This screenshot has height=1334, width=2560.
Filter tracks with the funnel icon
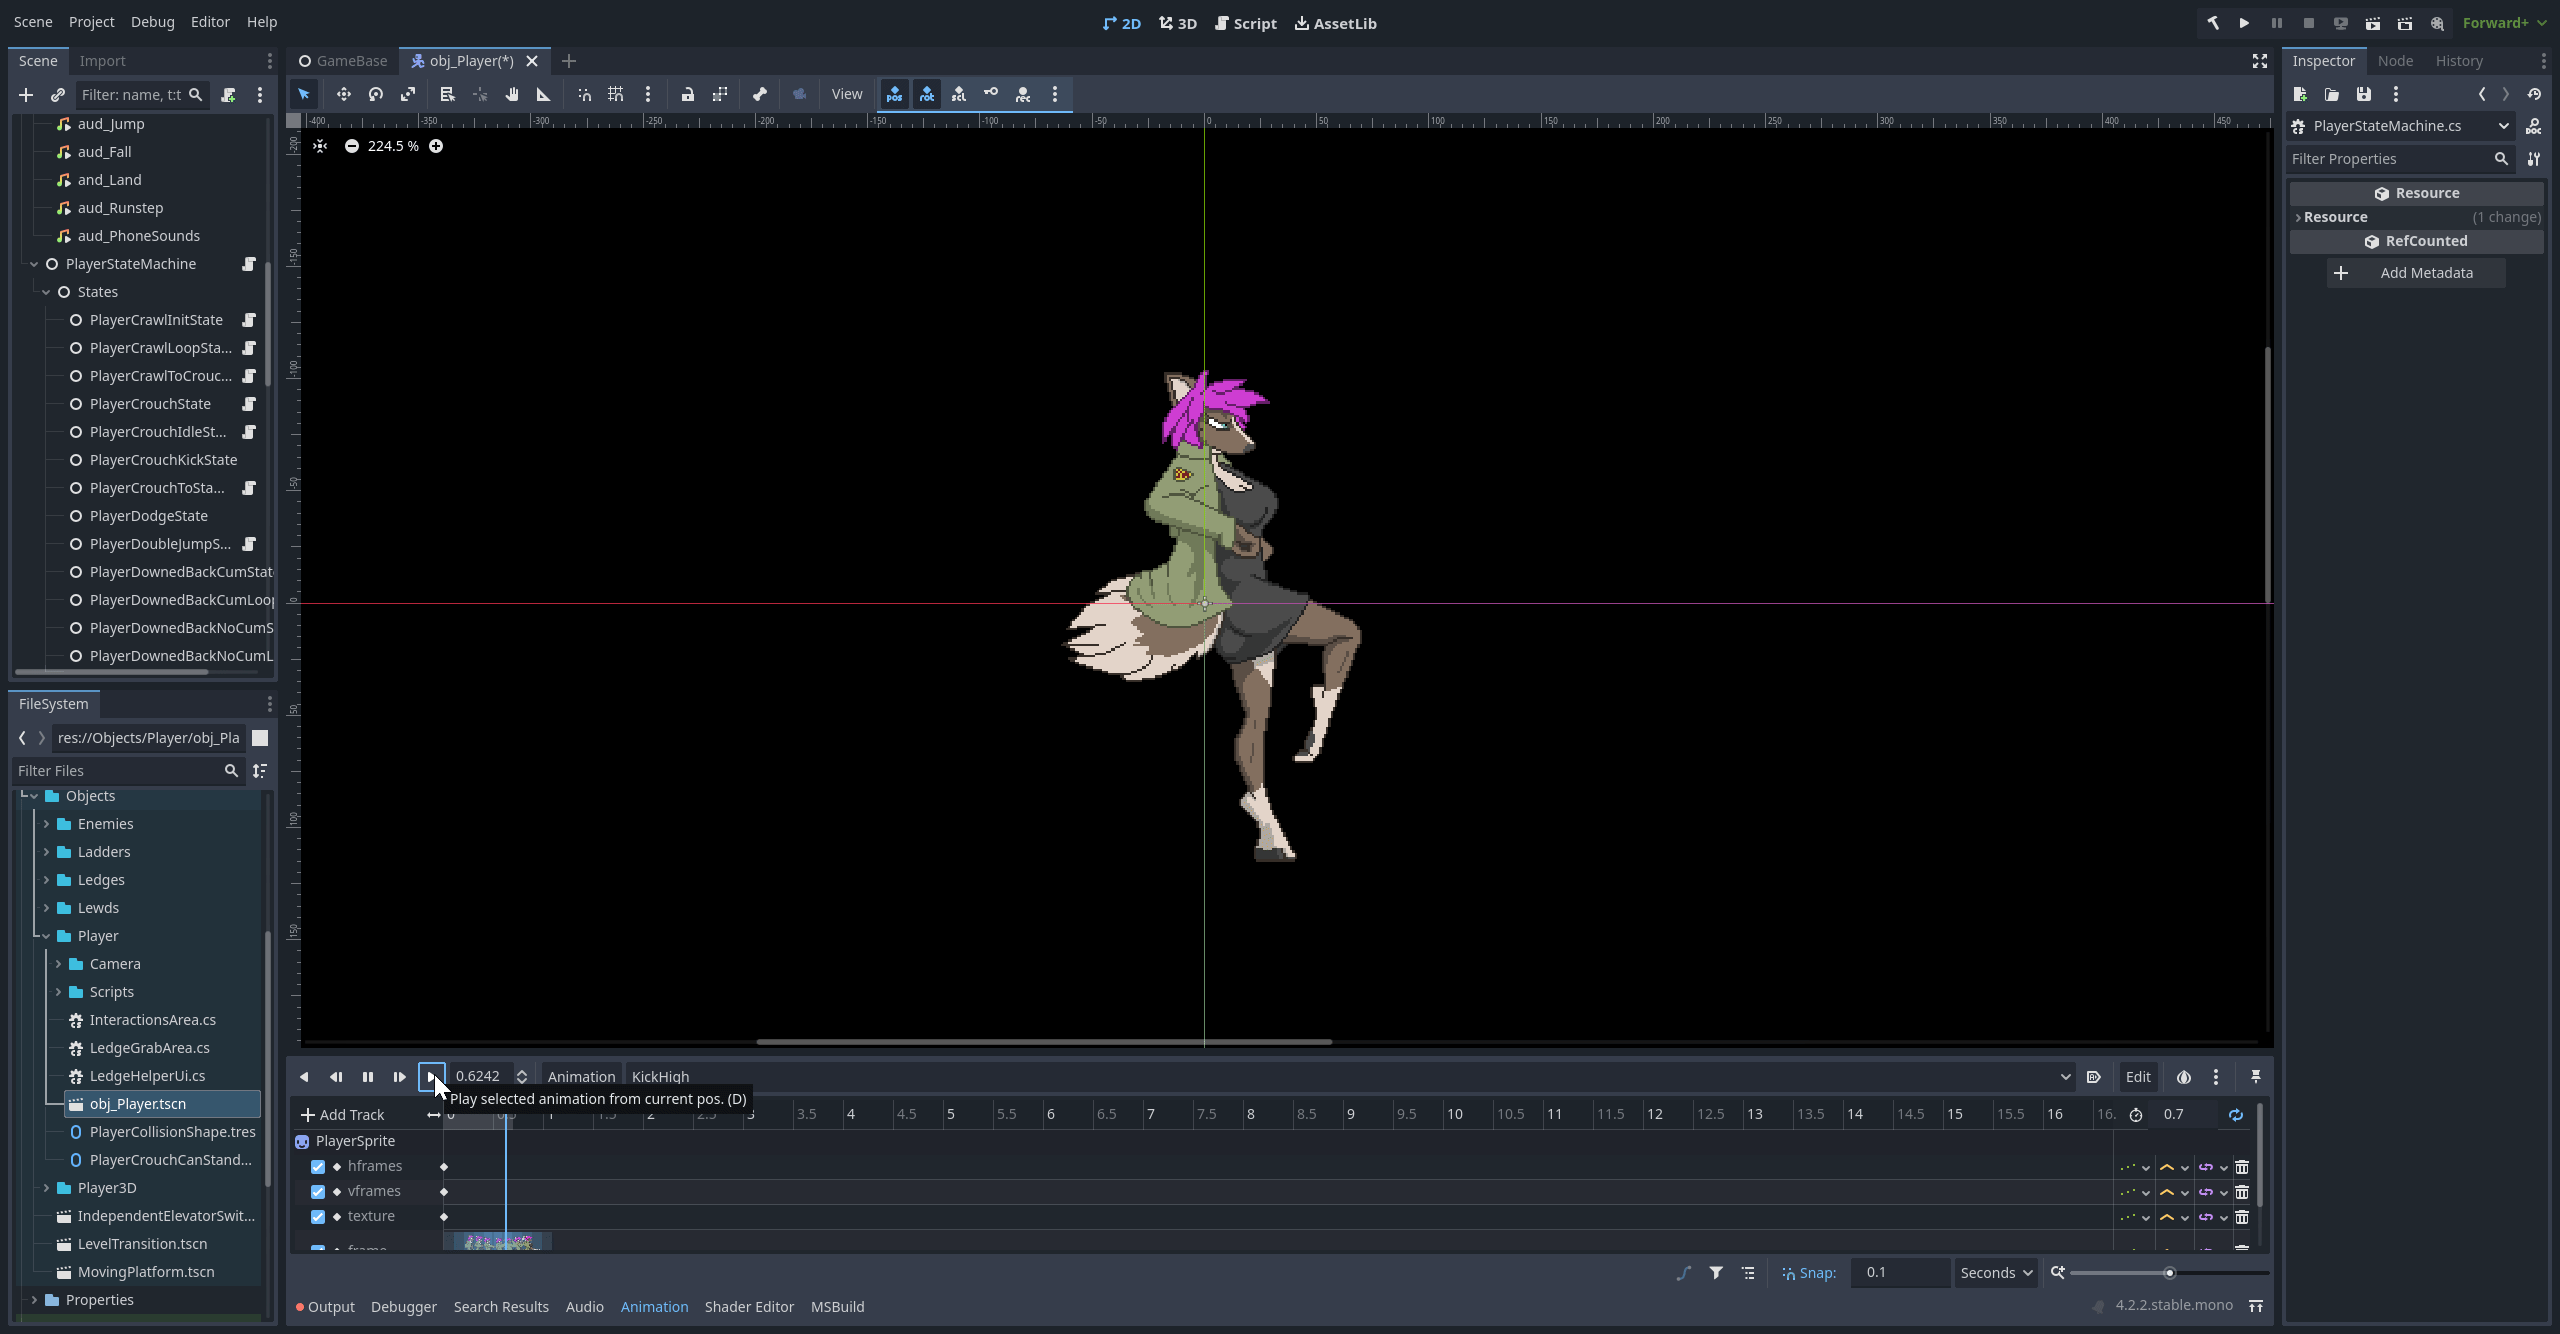(1716, 1273)
